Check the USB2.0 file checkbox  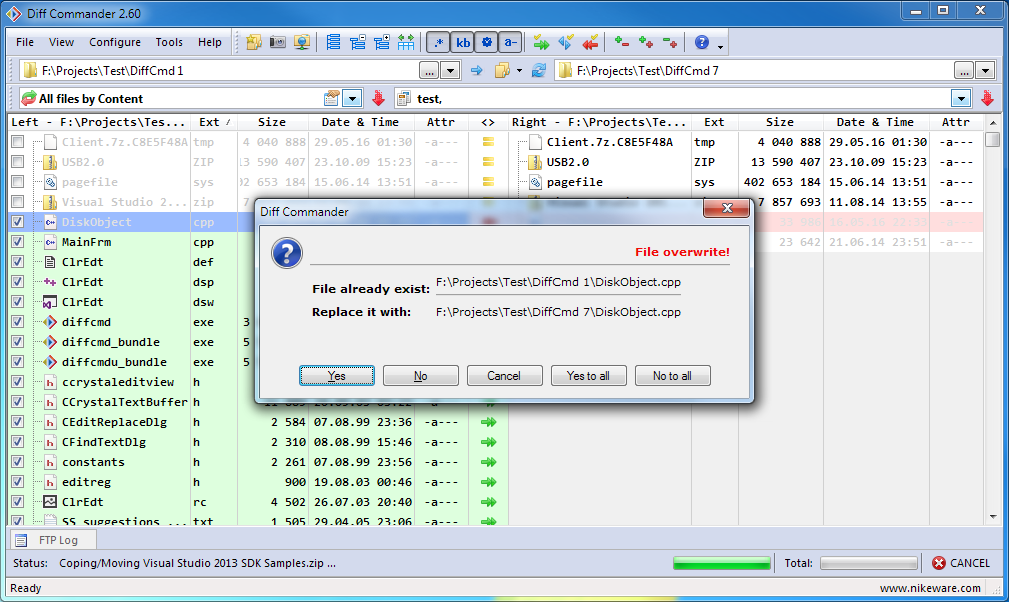point(17,162)
